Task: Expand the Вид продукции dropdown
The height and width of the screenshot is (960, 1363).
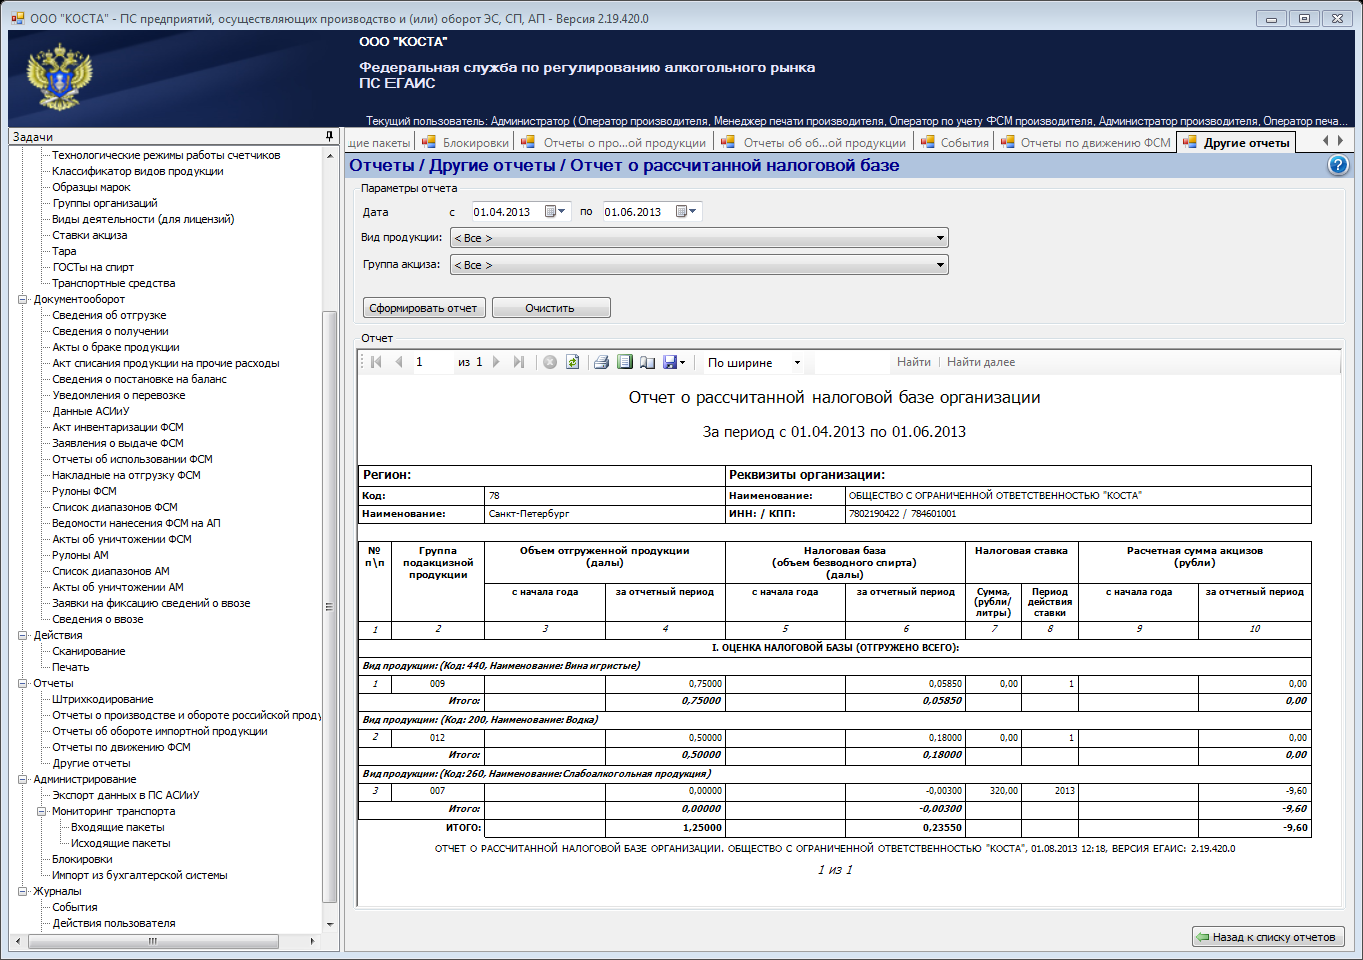Action: click(x=940, y=238)
